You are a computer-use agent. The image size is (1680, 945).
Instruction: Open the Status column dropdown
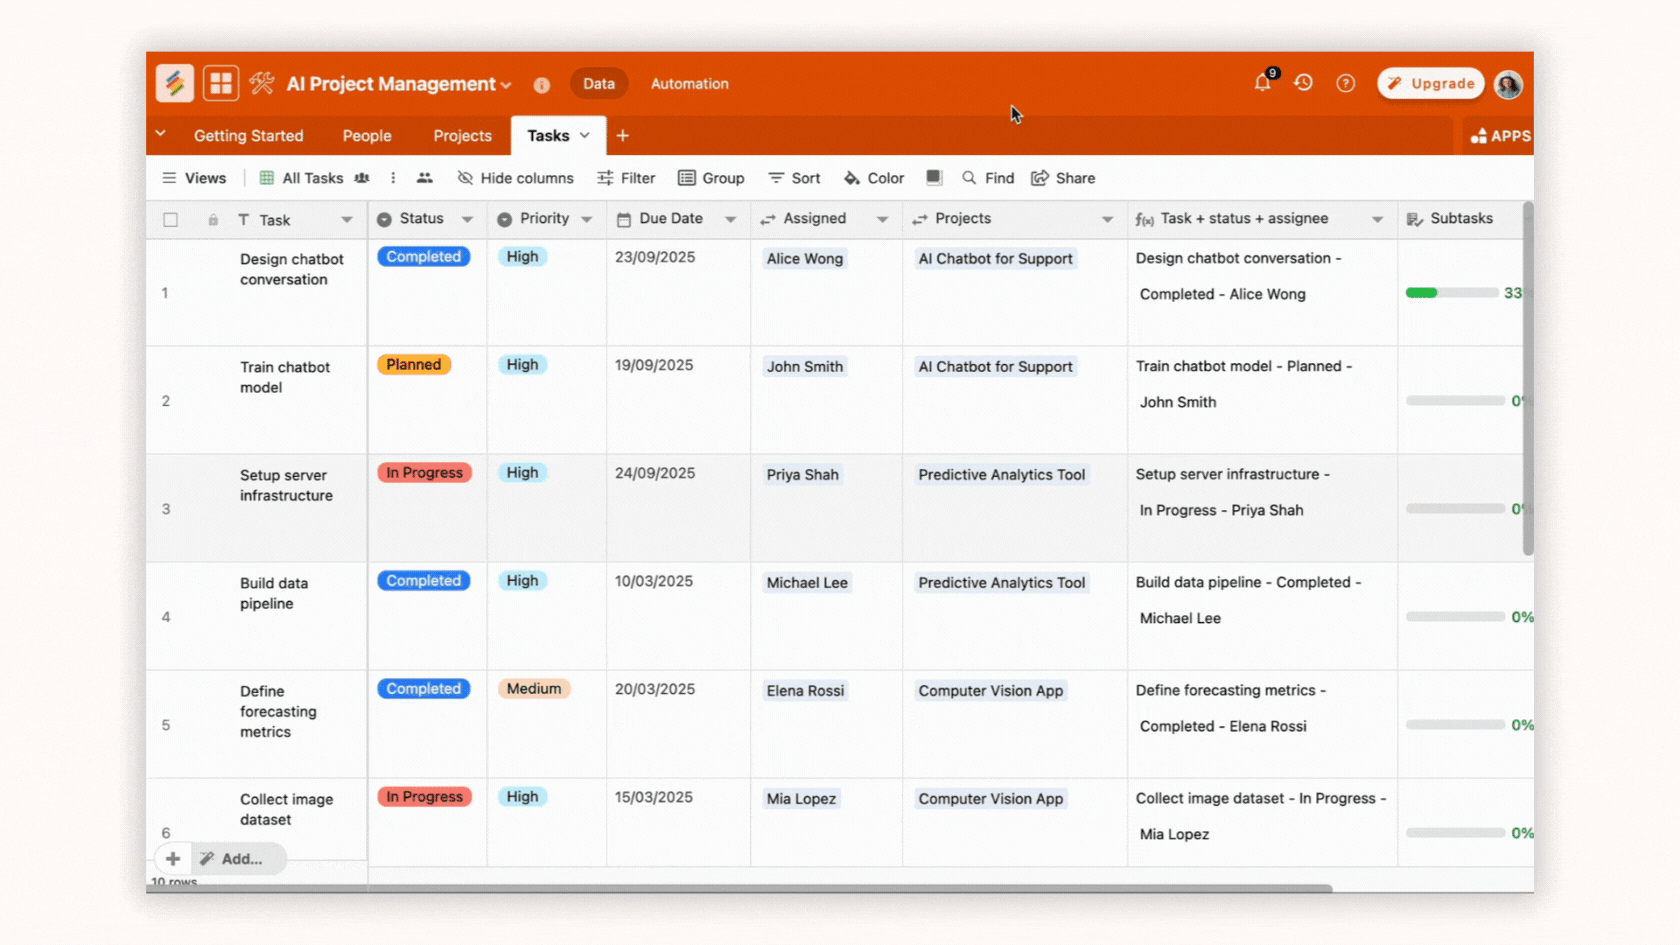pos(468,219)
